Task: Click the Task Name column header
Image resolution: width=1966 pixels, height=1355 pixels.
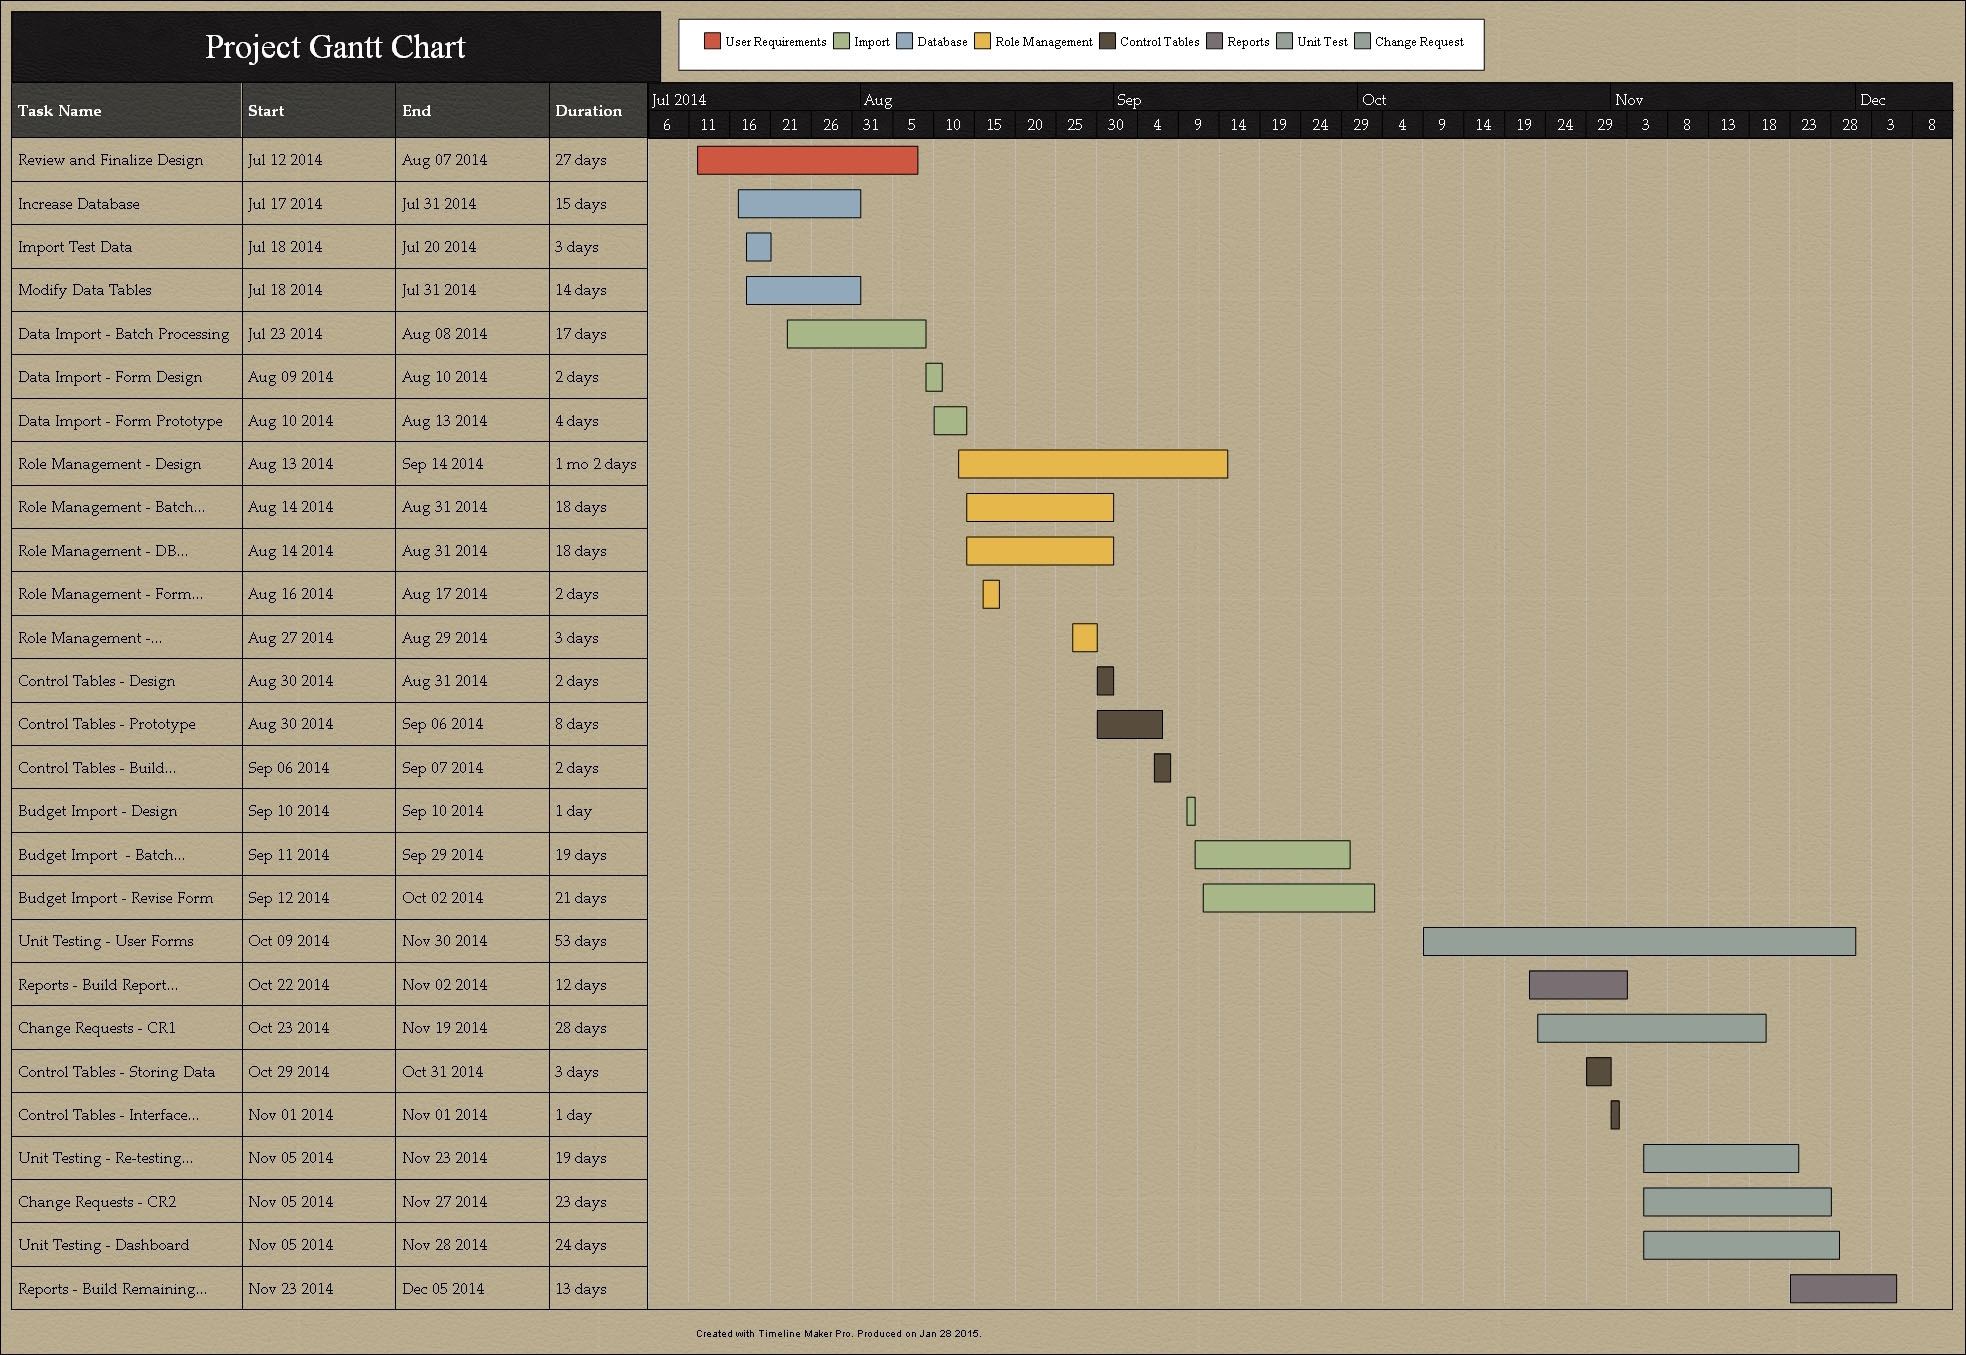Action: [60, 110]
